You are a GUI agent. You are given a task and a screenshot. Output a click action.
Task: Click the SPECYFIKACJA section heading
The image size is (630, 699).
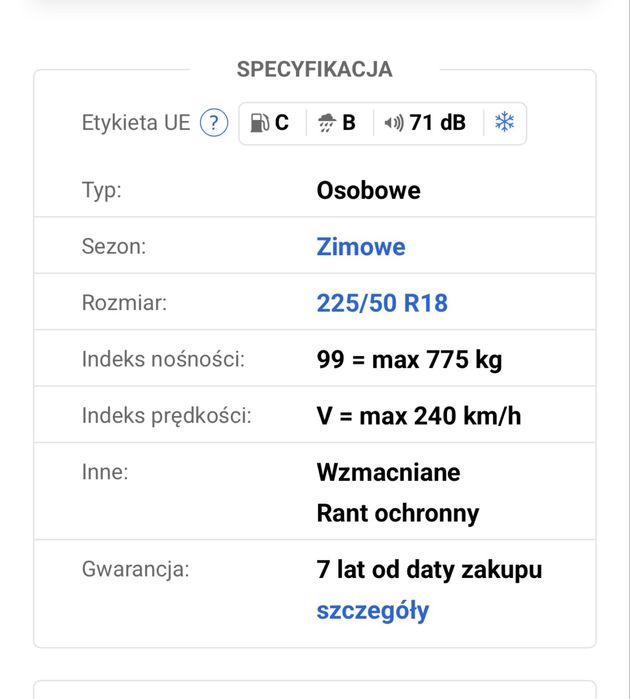[314, 69]
